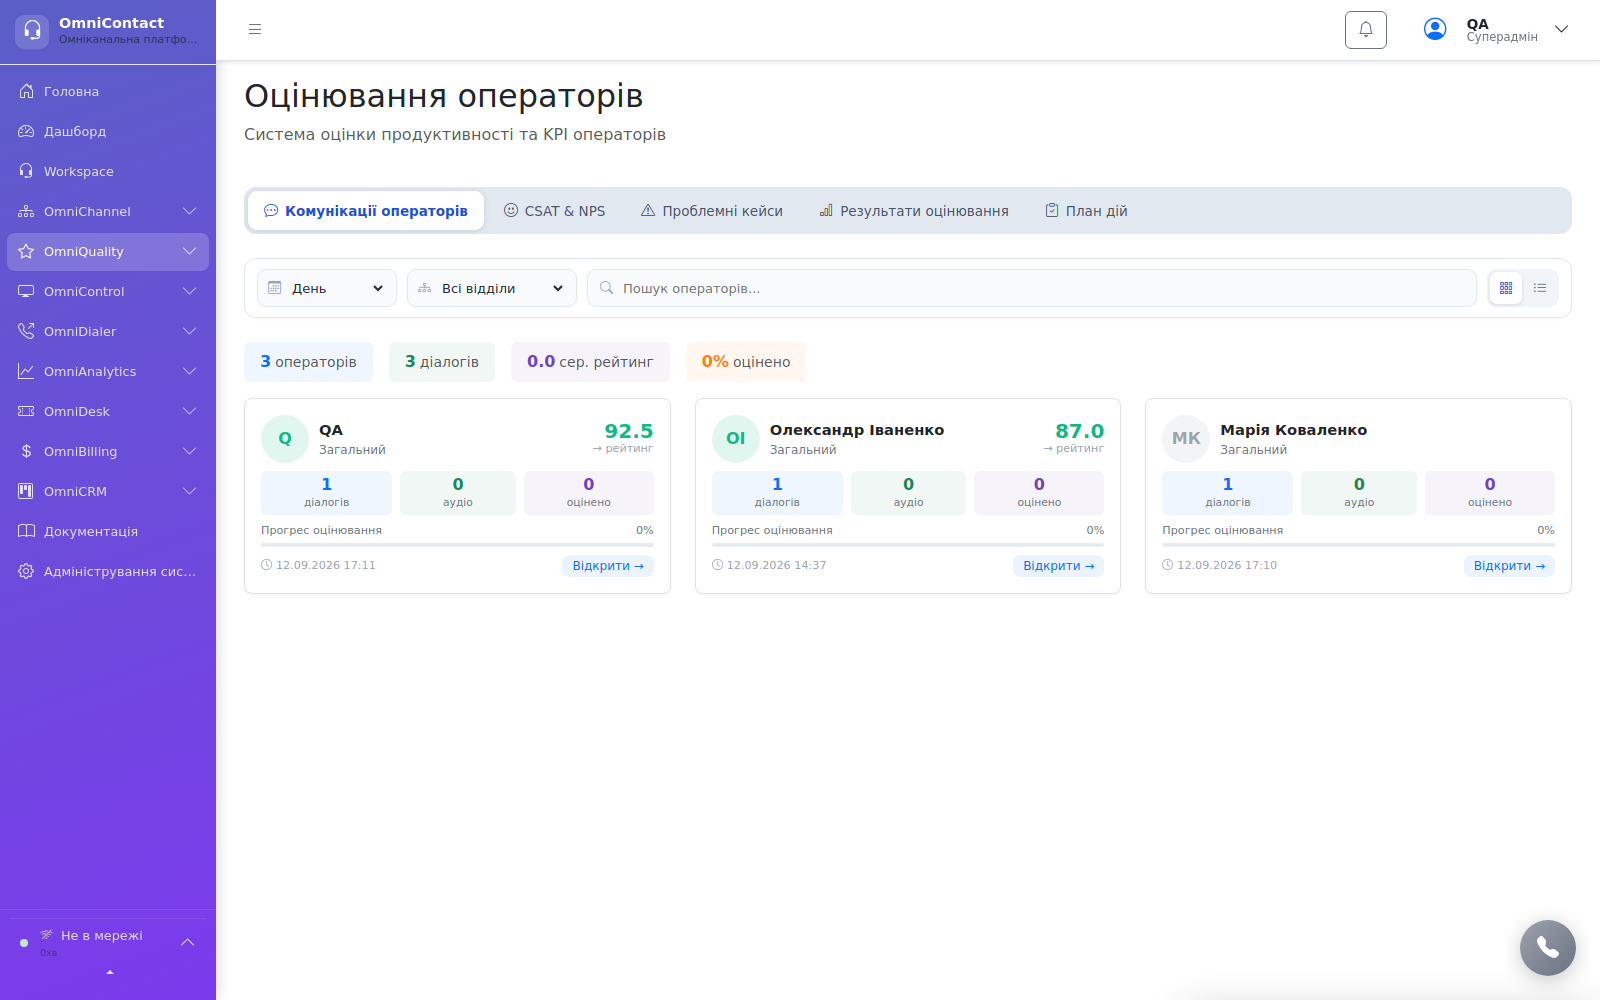
Task: Toggle the hamburger sidebar menu
Action: 255,30
